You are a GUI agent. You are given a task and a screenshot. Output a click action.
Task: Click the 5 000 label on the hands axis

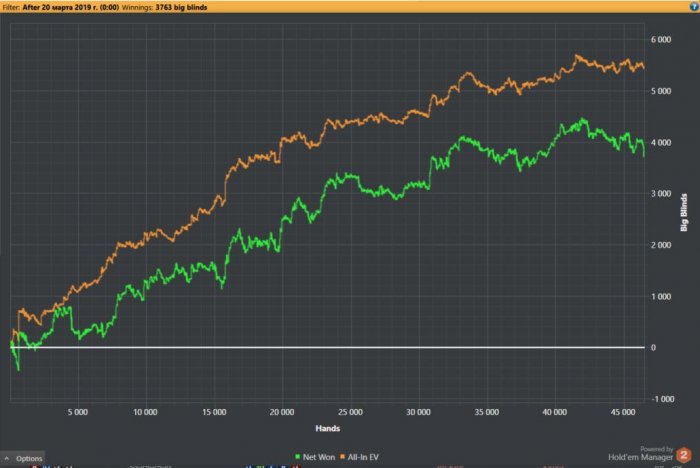click(x=78, y=412)
